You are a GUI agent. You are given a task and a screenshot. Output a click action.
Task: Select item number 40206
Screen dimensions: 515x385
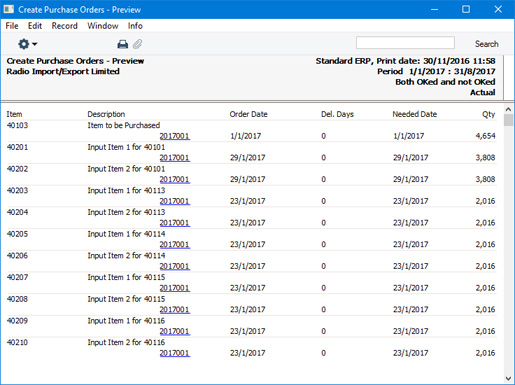[17, 255]
